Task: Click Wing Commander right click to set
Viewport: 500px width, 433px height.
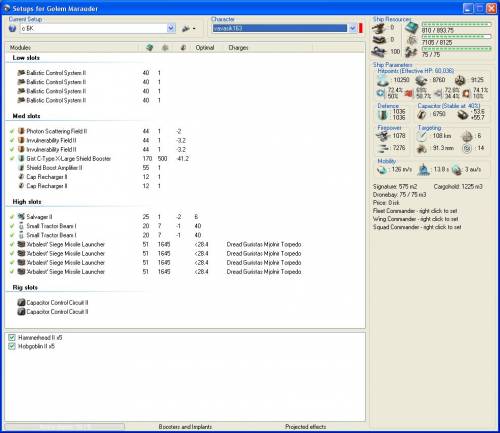Action: pos(416,219)
